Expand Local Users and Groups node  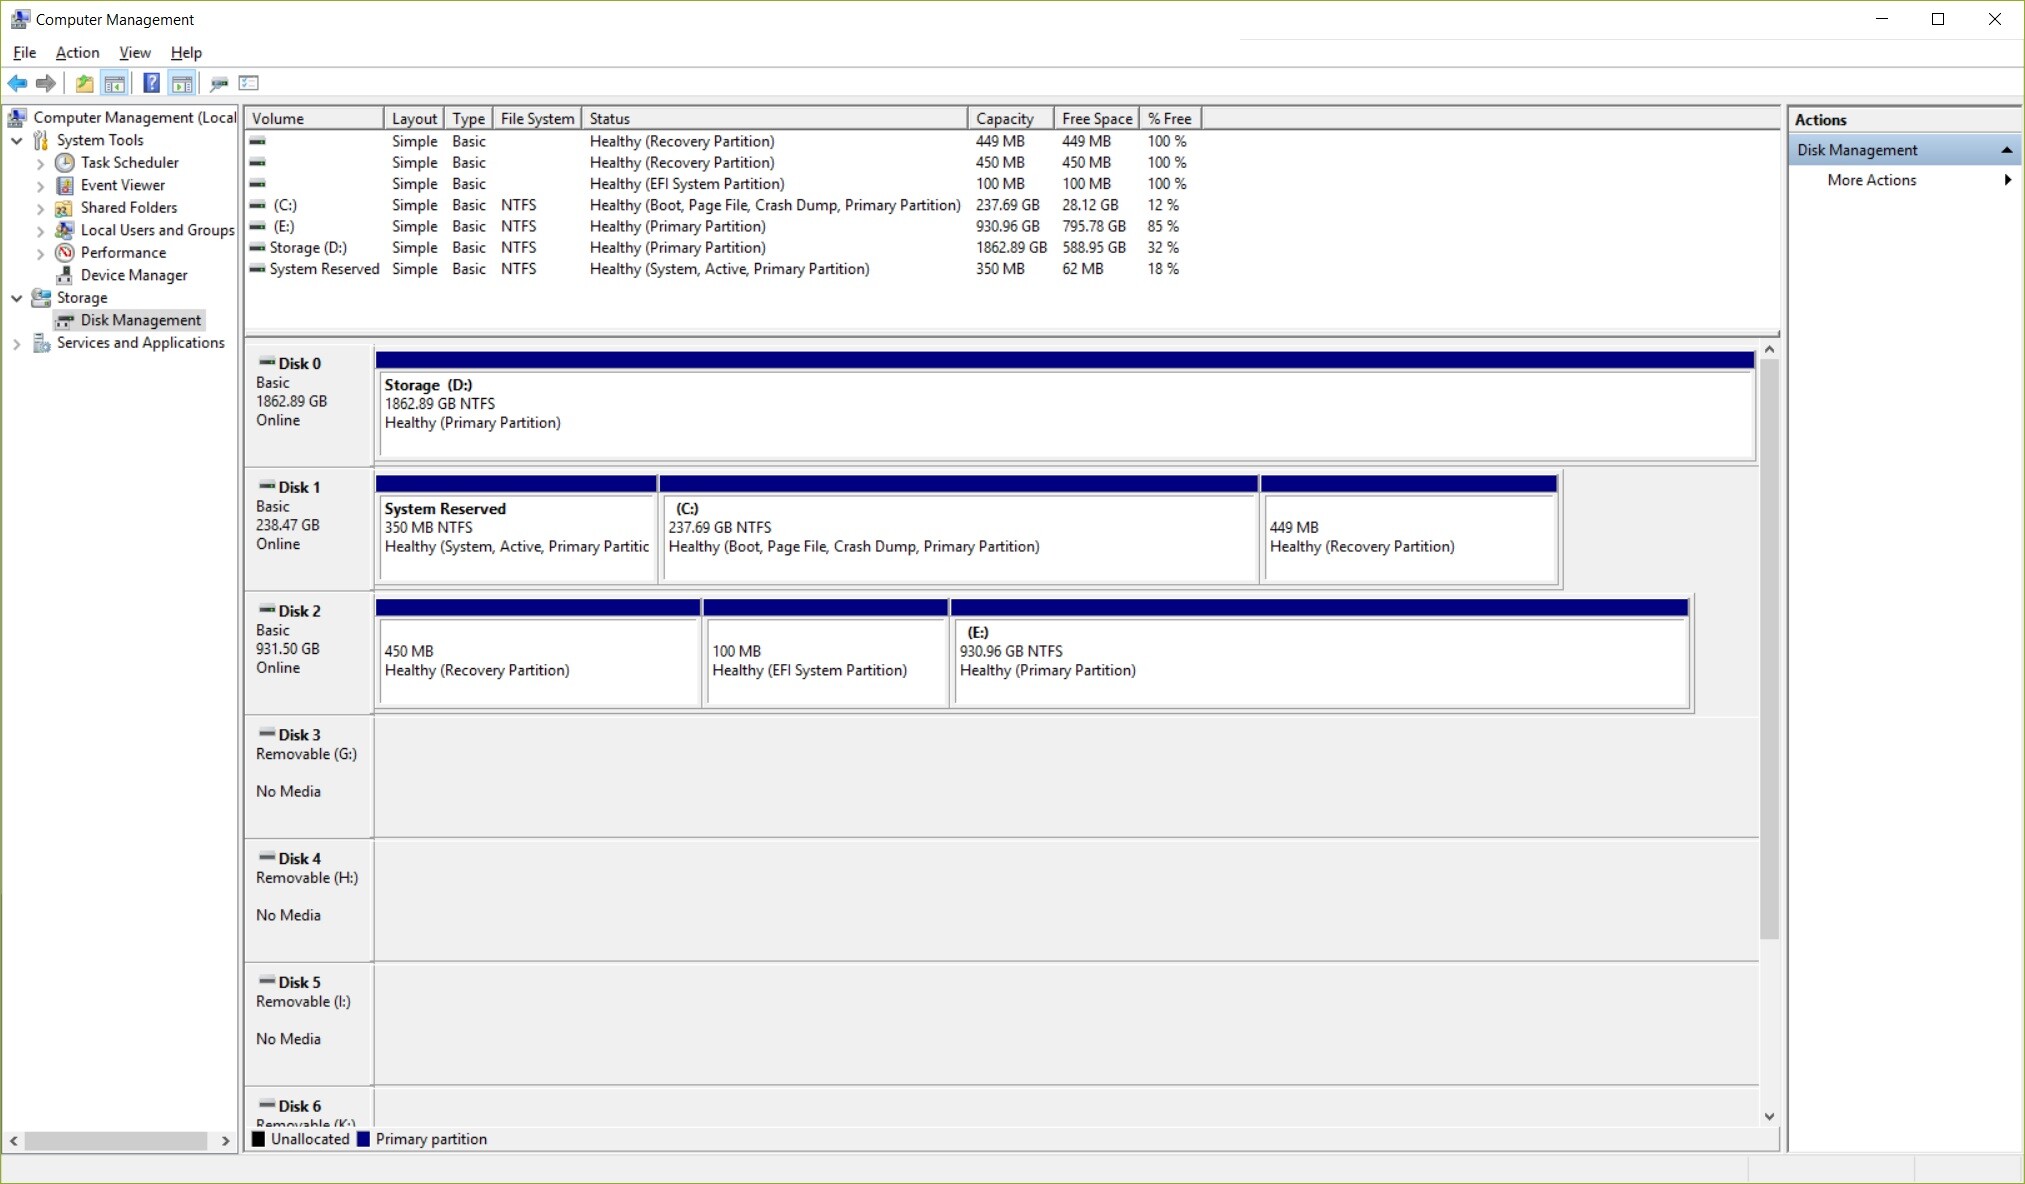click(40, 231)
